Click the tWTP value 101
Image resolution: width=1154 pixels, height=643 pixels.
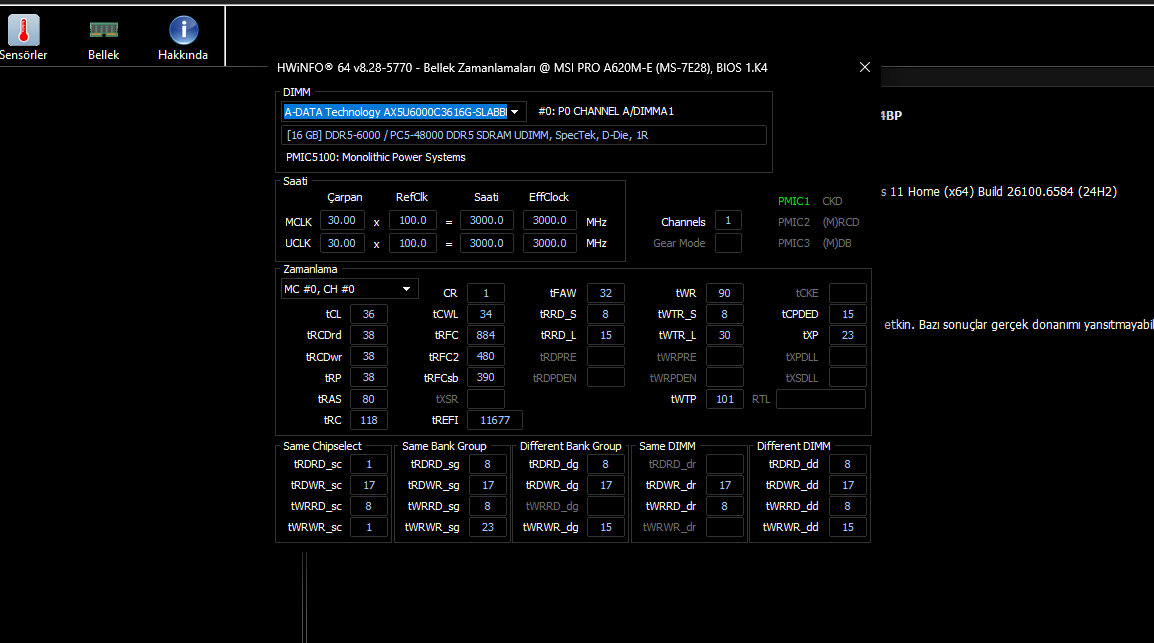point(725,399)
